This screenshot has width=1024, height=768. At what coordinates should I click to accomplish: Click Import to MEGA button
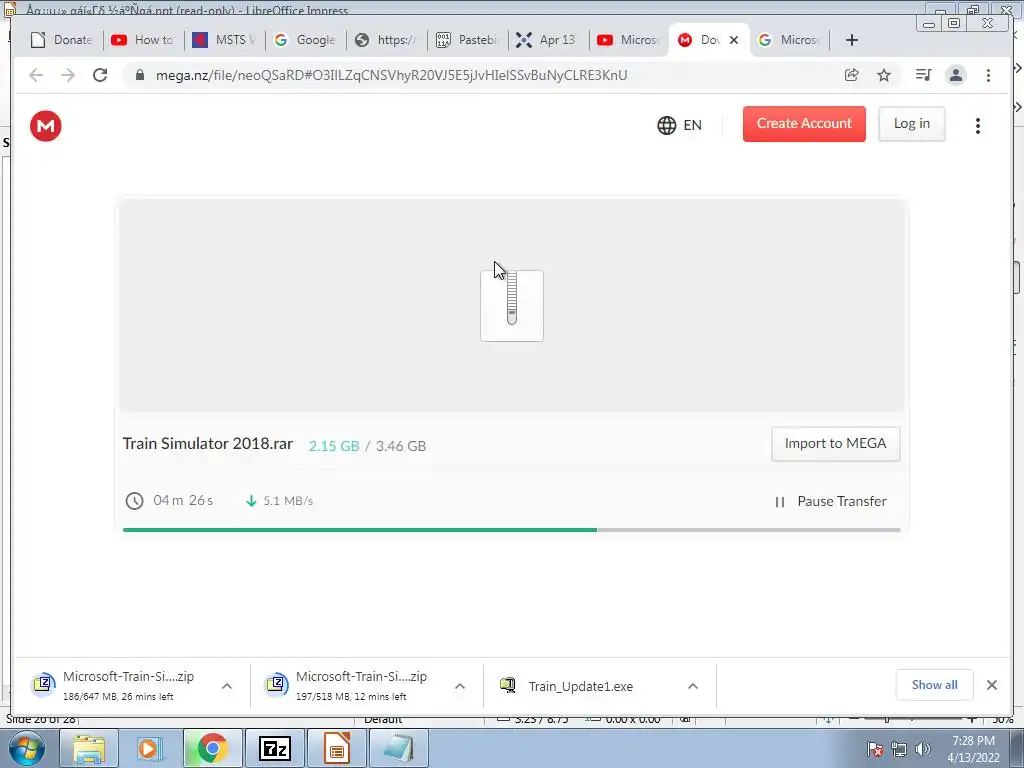pyautogui.click(x=835, y=444)
